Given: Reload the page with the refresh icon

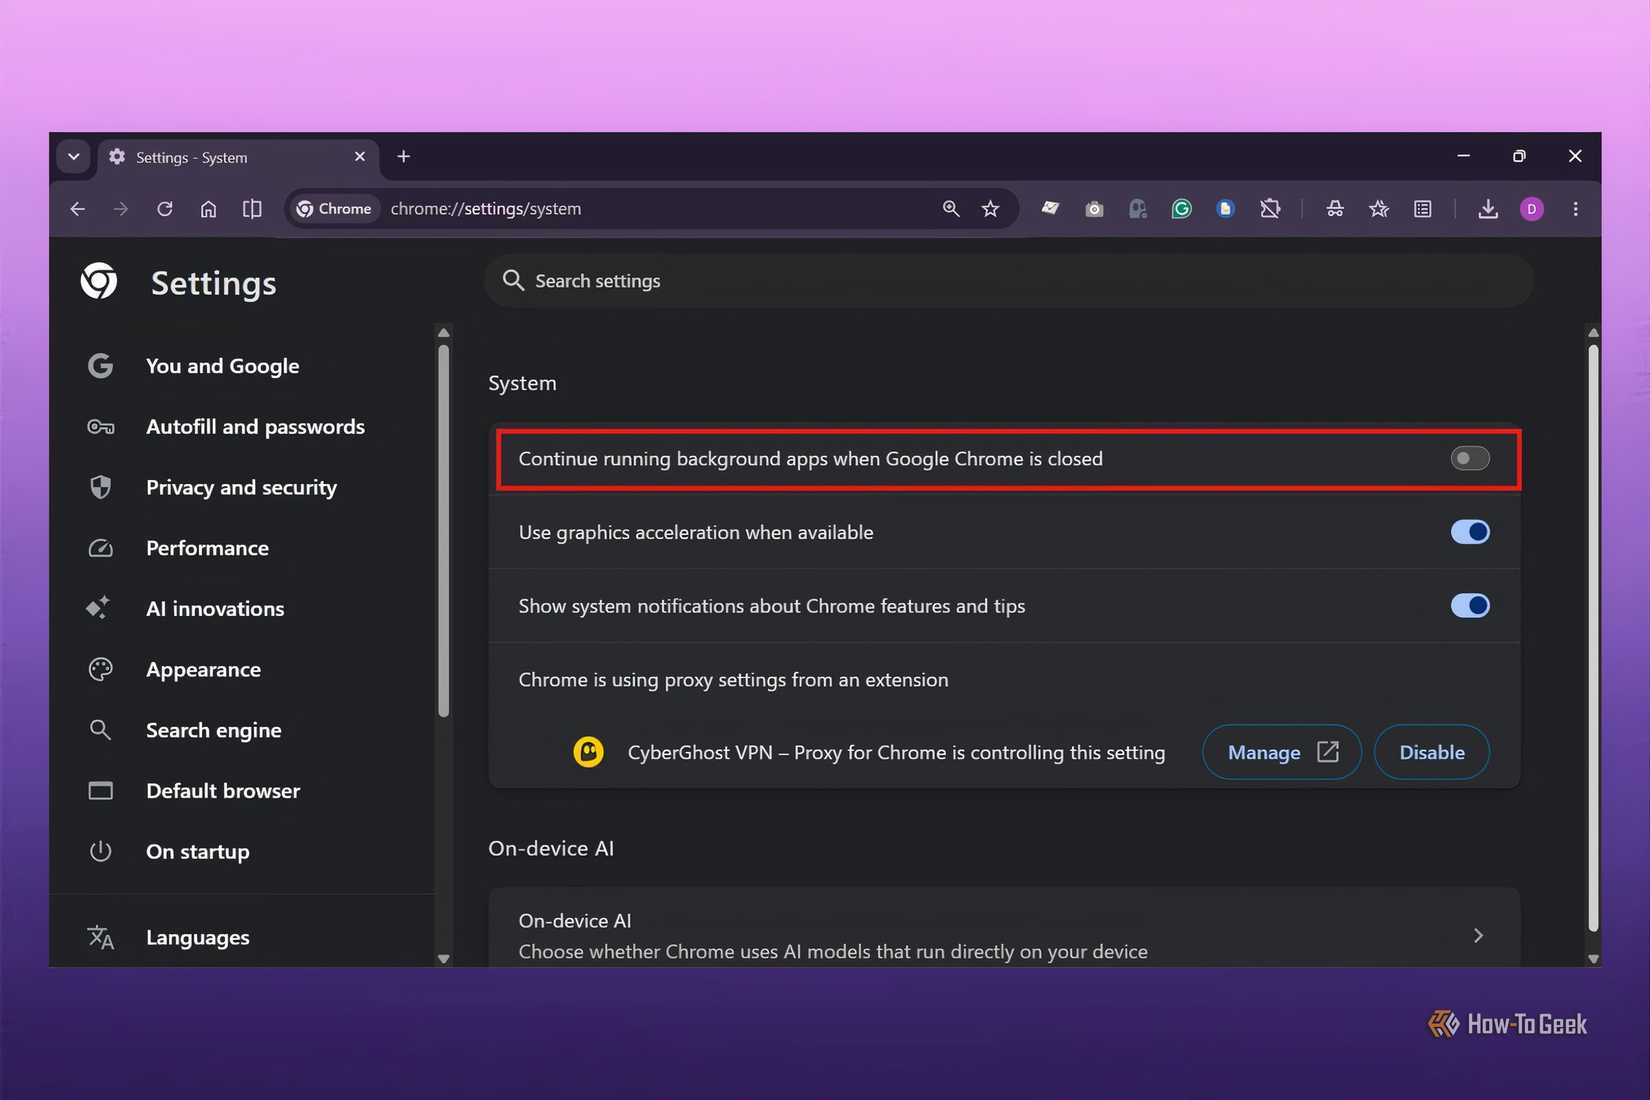Looking at the screenshot, I should pyautogui.click(x=165, y=209).
